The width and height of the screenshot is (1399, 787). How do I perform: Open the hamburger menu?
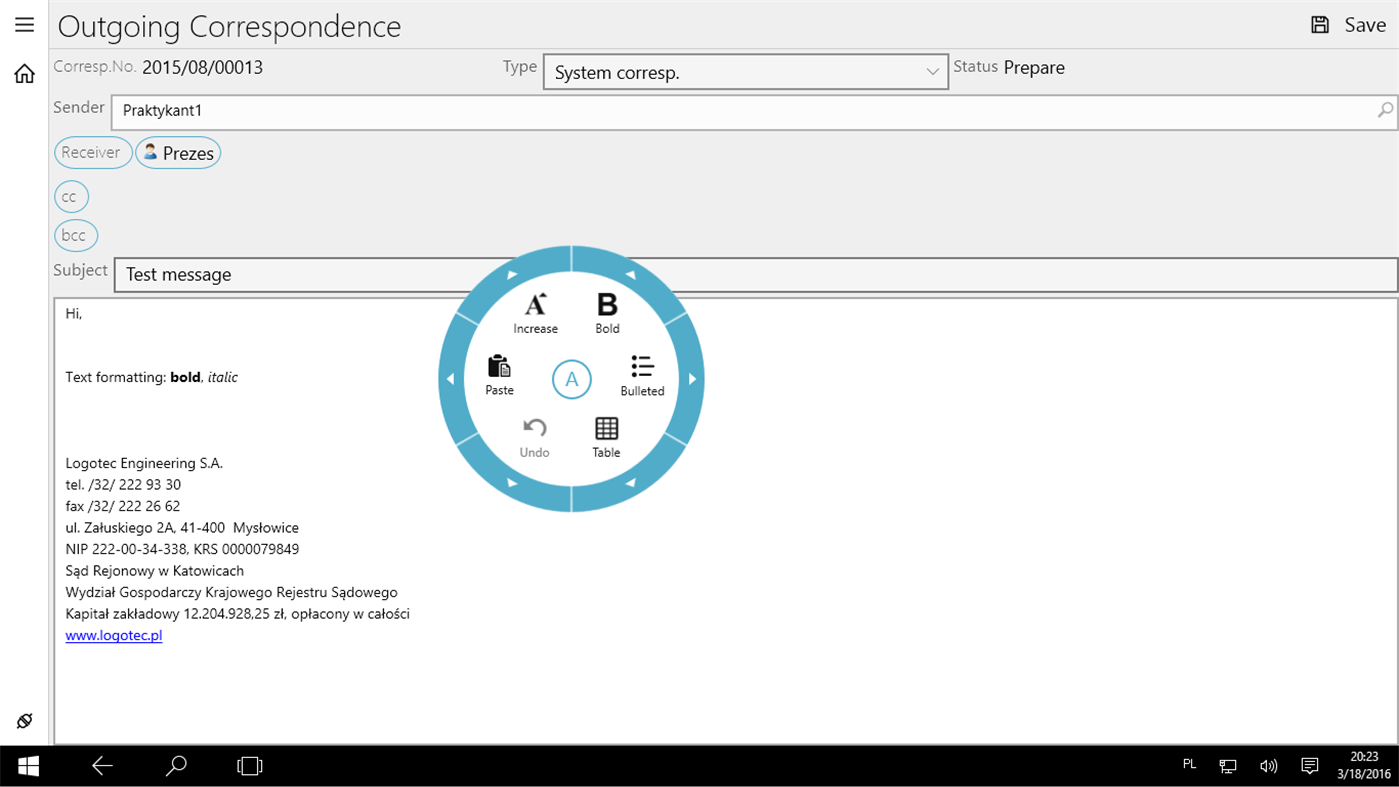click(x=24, y=25)
